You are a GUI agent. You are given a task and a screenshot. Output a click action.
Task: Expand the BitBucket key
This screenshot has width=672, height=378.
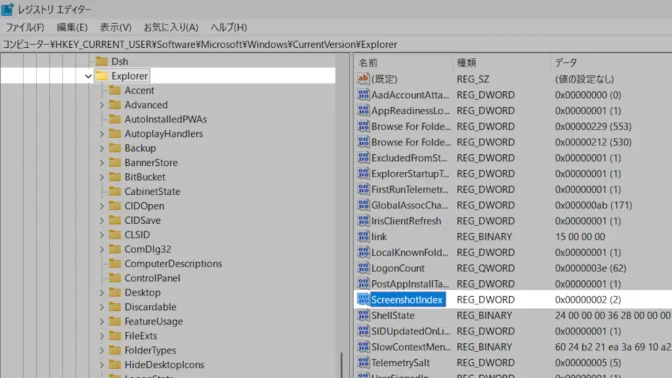pyautogui.click(x=102, y=177)
